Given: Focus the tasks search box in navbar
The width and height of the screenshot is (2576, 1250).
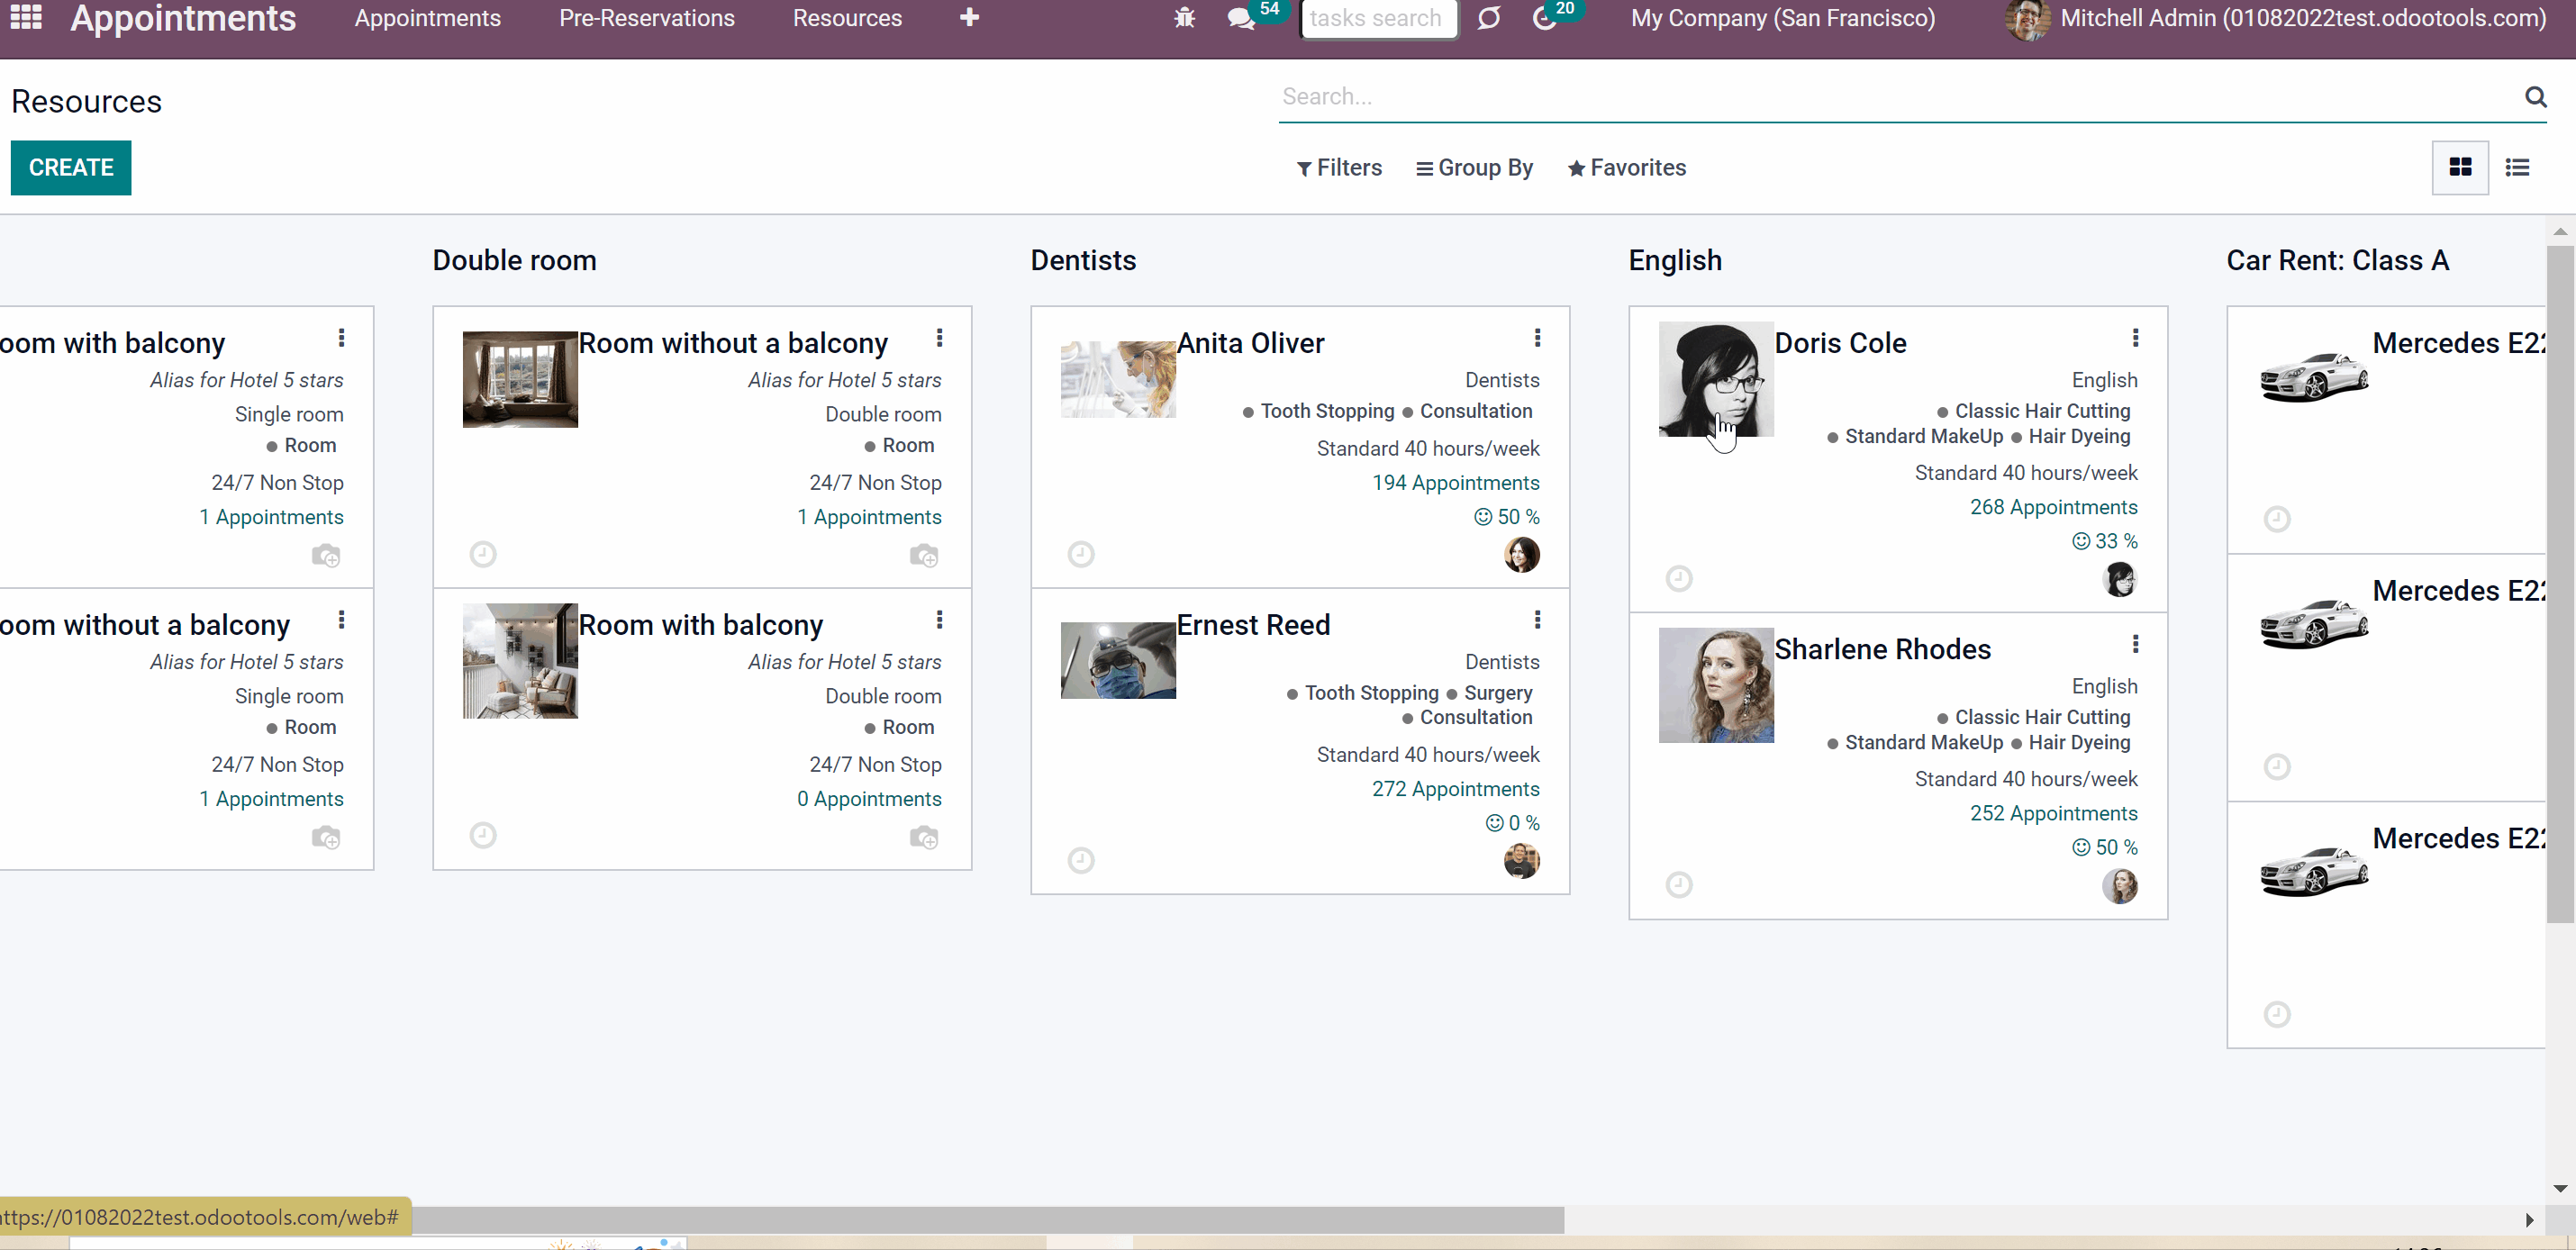Looking at the screenshot, I should click(x=1379, y=18).
